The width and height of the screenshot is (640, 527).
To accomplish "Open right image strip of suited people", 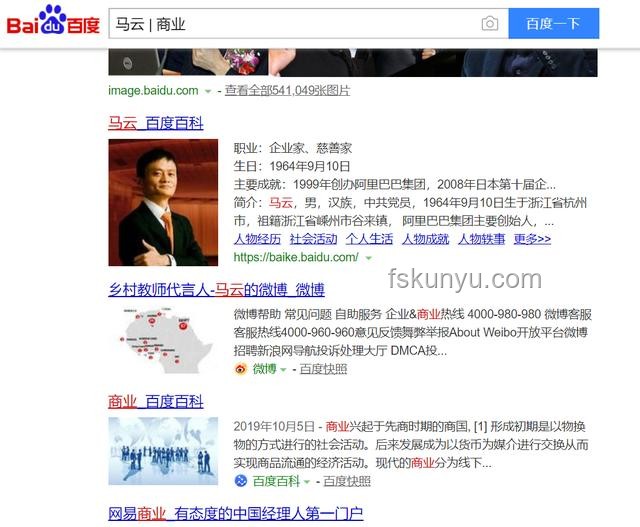I will pos(433,62).
